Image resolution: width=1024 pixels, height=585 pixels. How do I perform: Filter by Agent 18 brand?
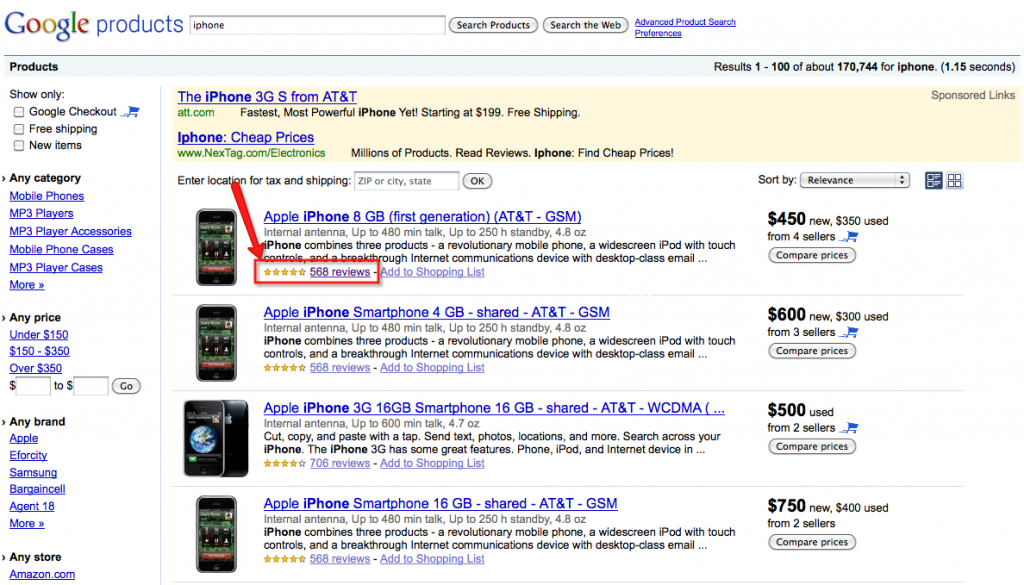pos(32,507)
